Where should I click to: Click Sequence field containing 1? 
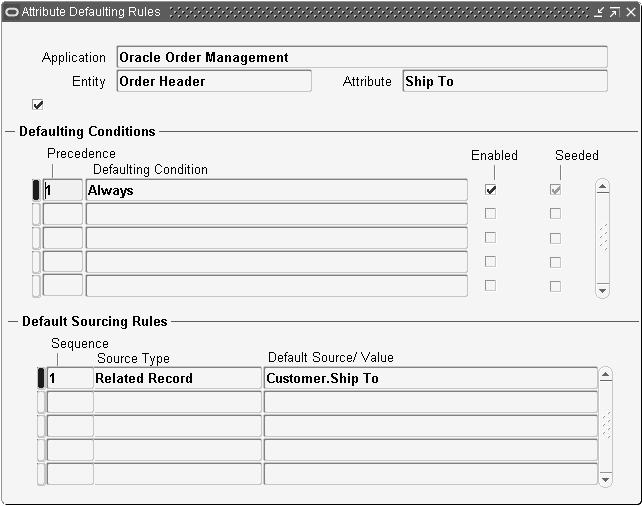[x=70, y=378]
